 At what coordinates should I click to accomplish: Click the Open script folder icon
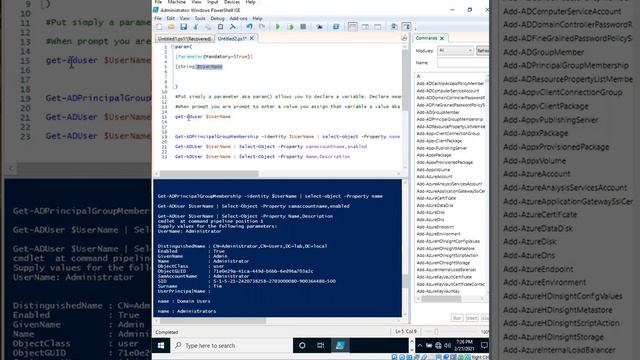[x=171, y=27]
